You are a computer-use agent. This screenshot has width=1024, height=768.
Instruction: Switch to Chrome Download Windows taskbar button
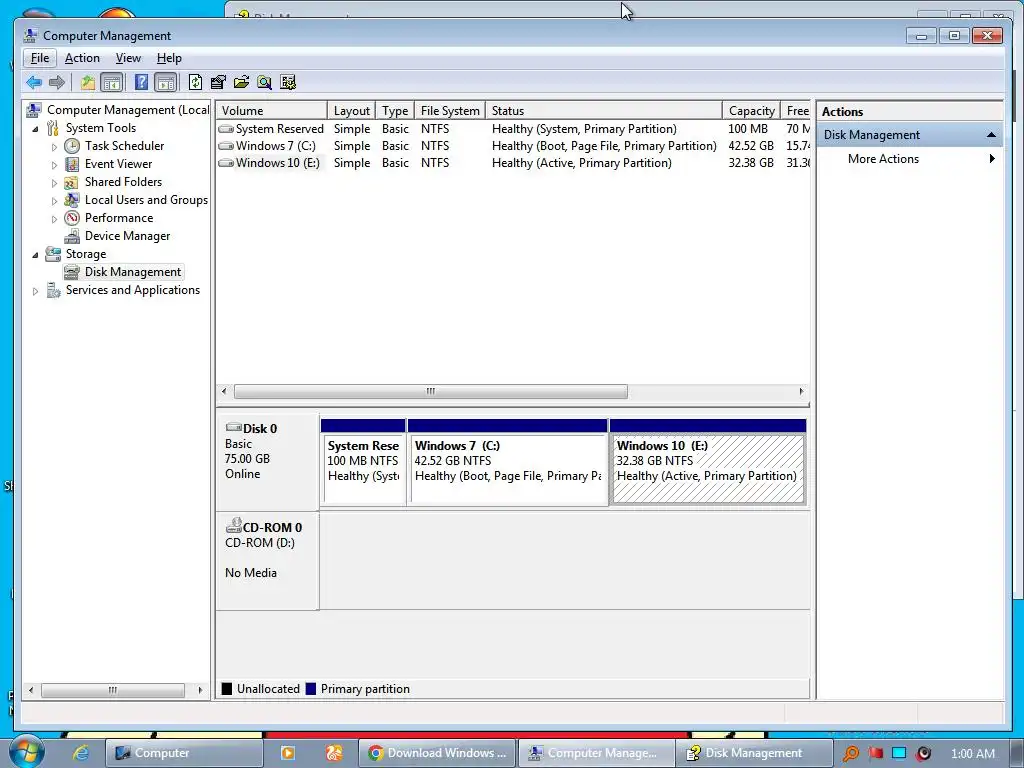click(x=437, y=753)
